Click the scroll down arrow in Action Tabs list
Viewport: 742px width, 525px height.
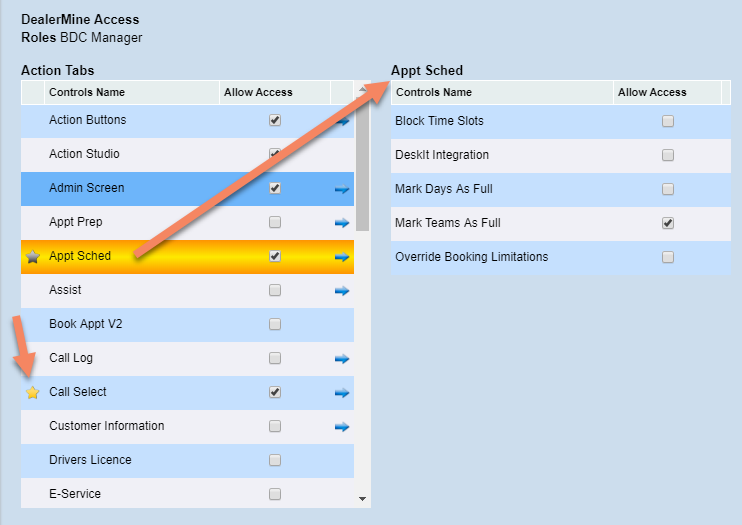point(362,497)
